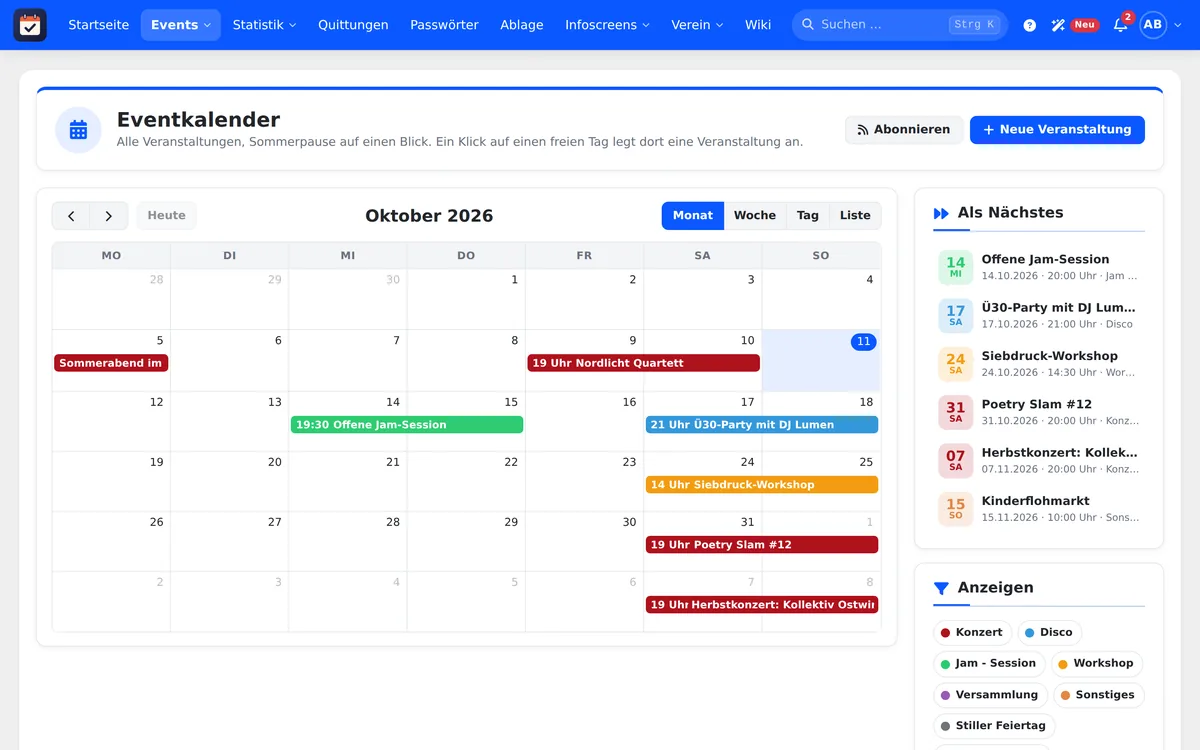This screenshot has width=1200, height=750.
Task: Toggle the Stiller Feiertag filter
Action: pos(994,726)
